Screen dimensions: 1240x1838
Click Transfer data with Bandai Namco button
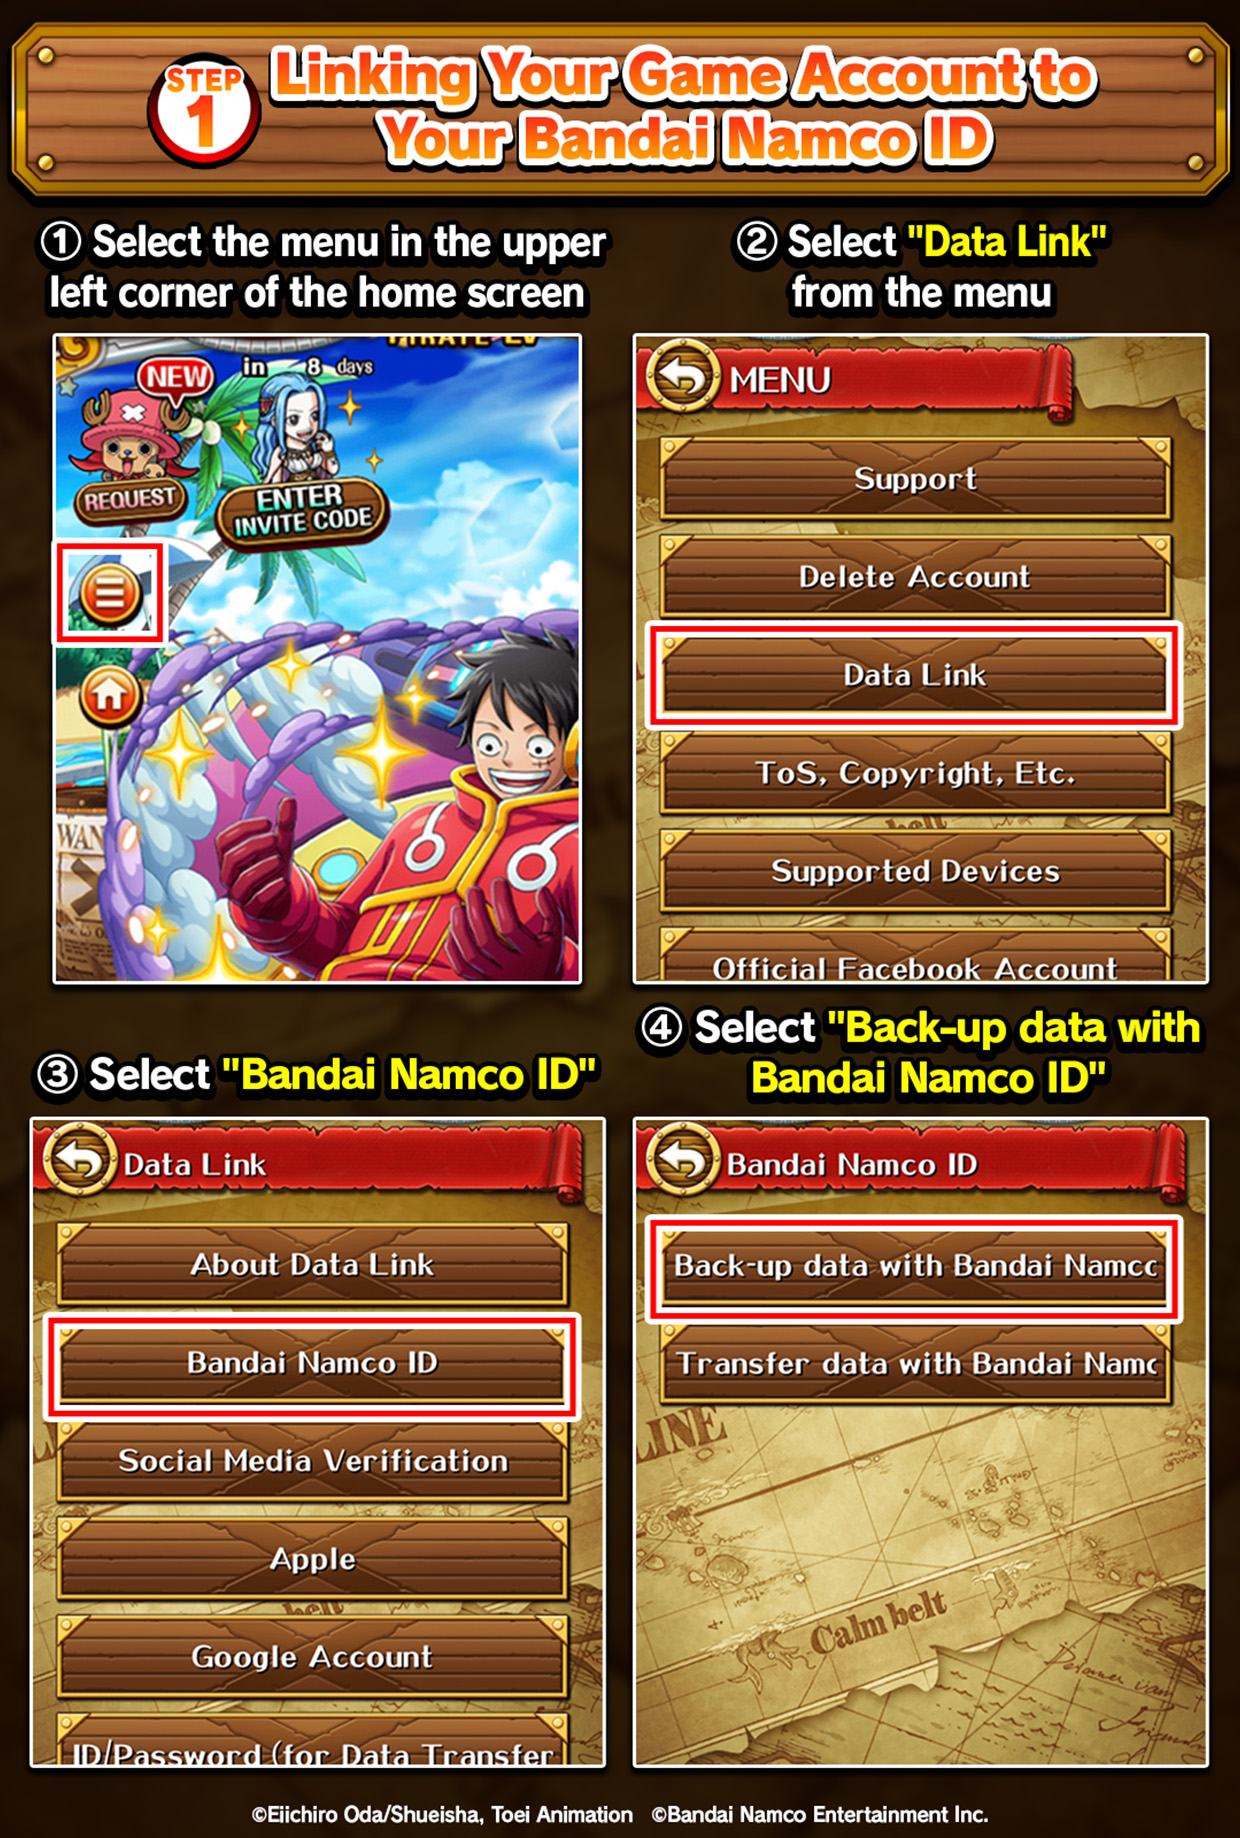(x=914, y=1363)
